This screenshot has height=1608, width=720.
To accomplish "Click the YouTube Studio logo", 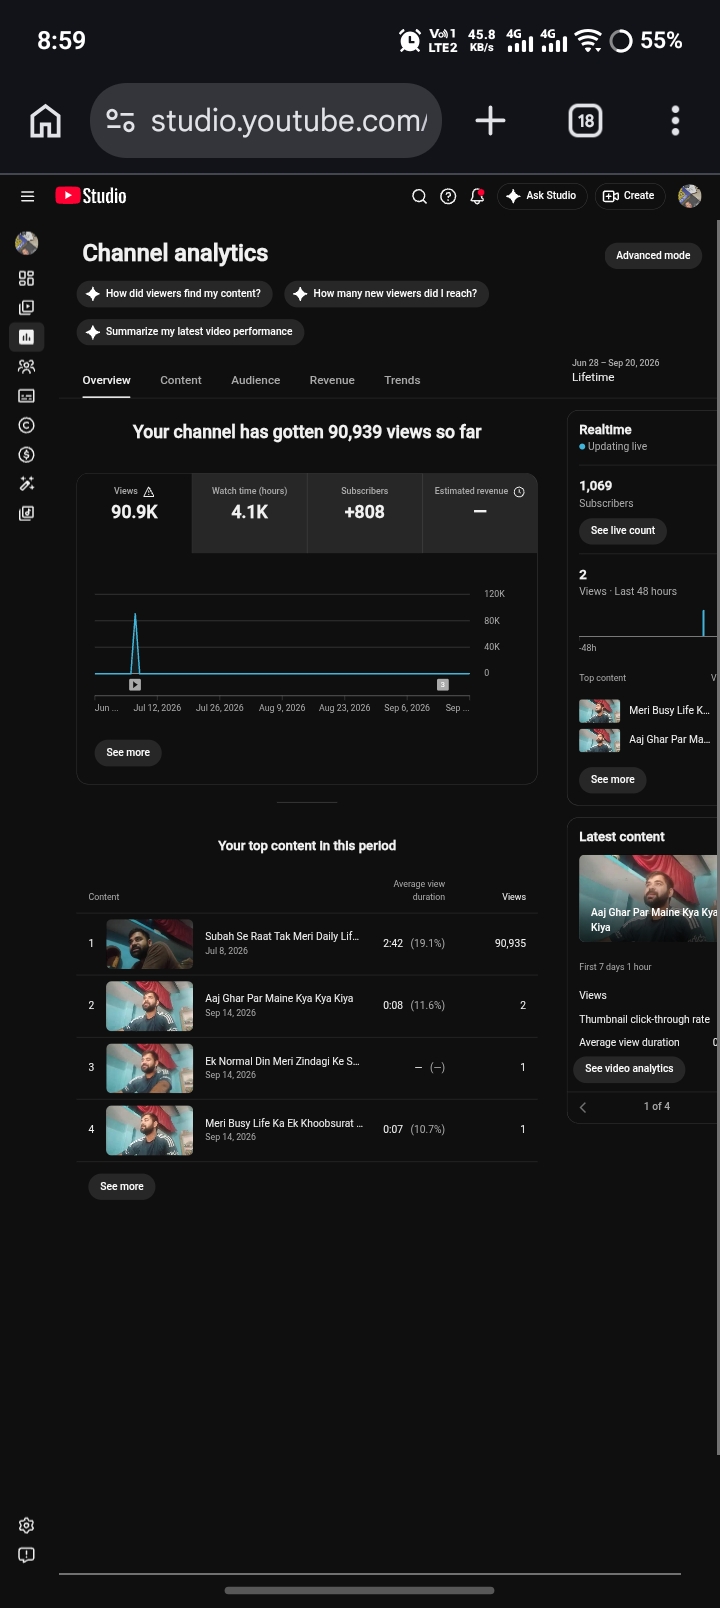I will [91, 196].
